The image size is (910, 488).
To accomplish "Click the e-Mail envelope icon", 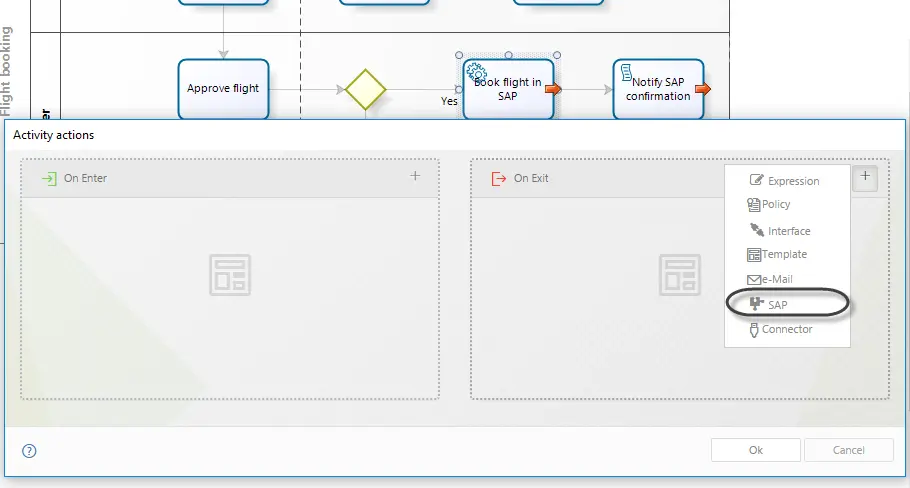I will 753,280.
